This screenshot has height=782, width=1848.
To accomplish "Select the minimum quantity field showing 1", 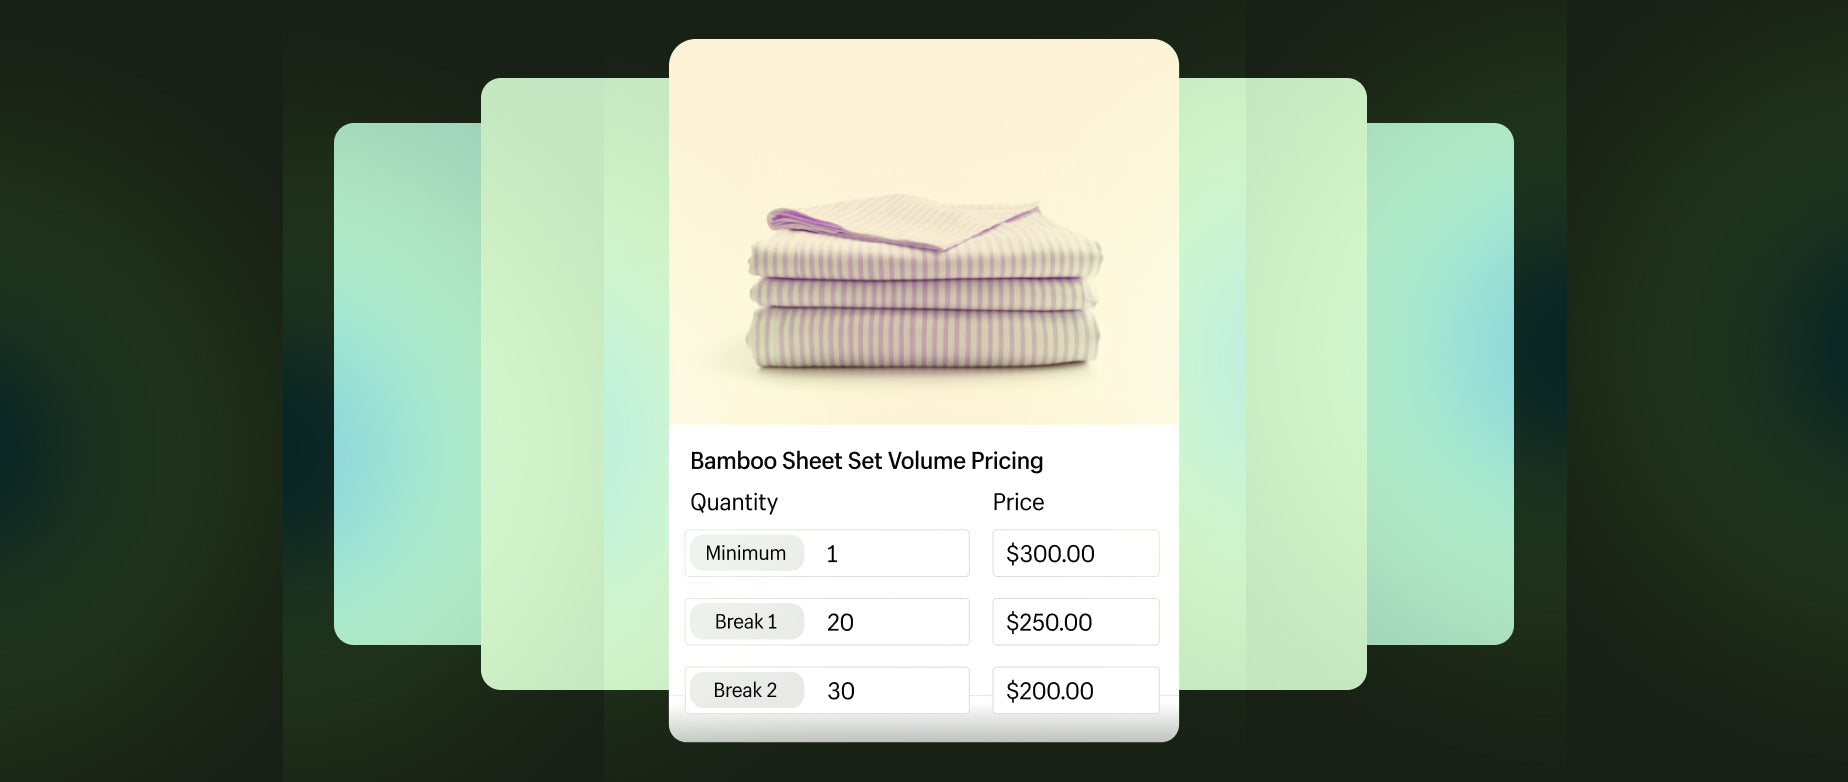I will [890, 553].
